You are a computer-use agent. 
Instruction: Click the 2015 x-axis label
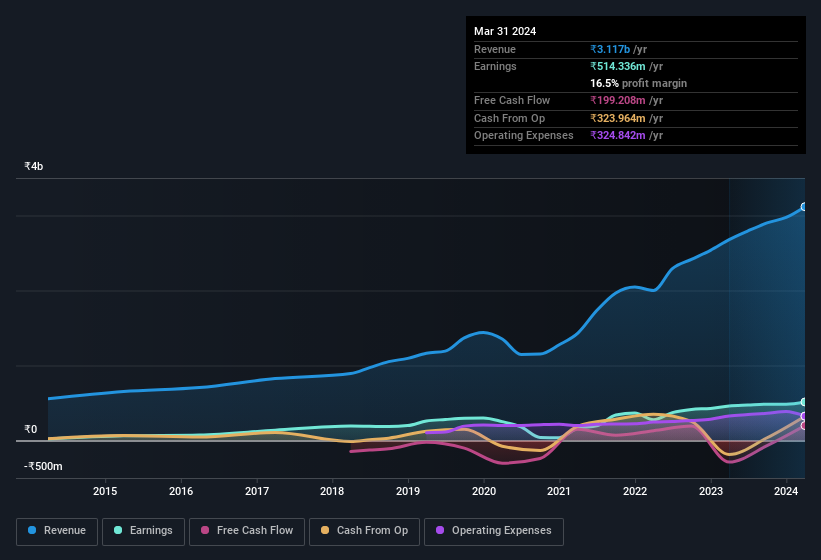point(105,491)
